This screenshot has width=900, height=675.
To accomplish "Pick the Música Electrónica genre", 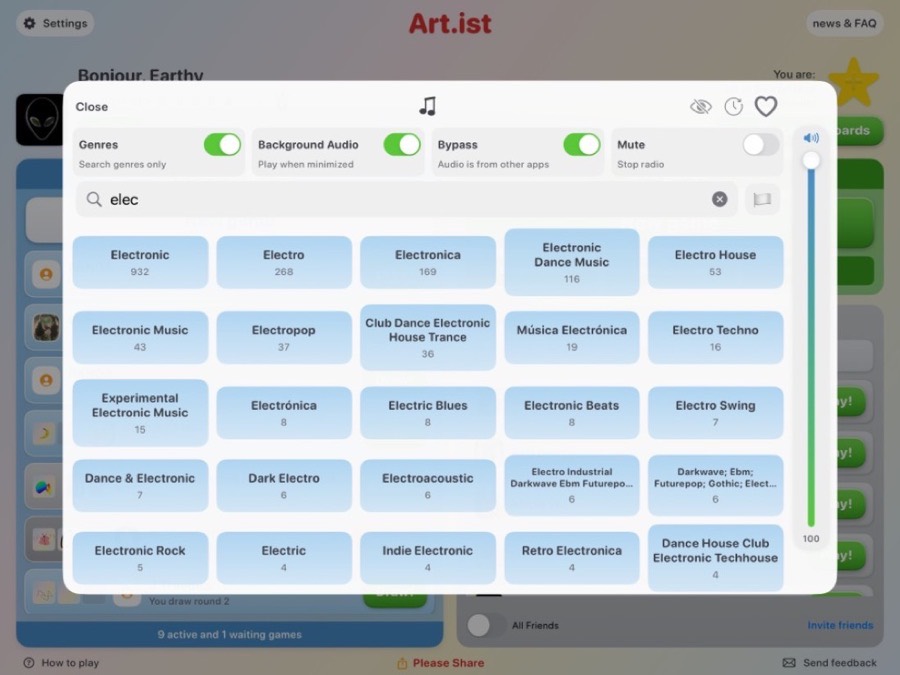I will pyautogui.click(x=572, y=338).
